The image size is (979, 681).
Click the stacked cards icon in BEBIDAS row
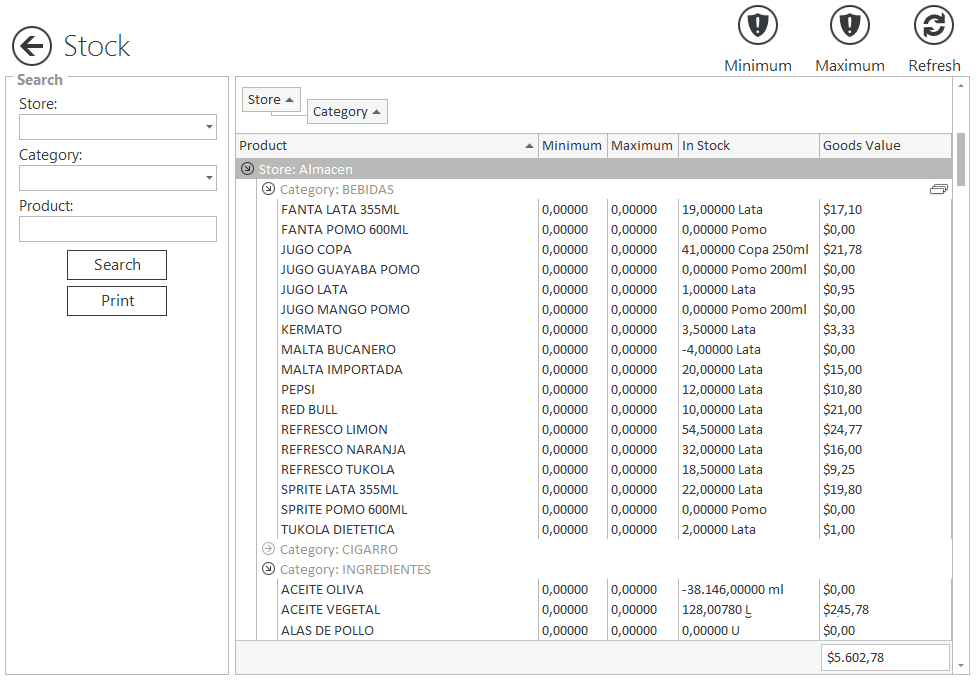(x=938, y=189)
